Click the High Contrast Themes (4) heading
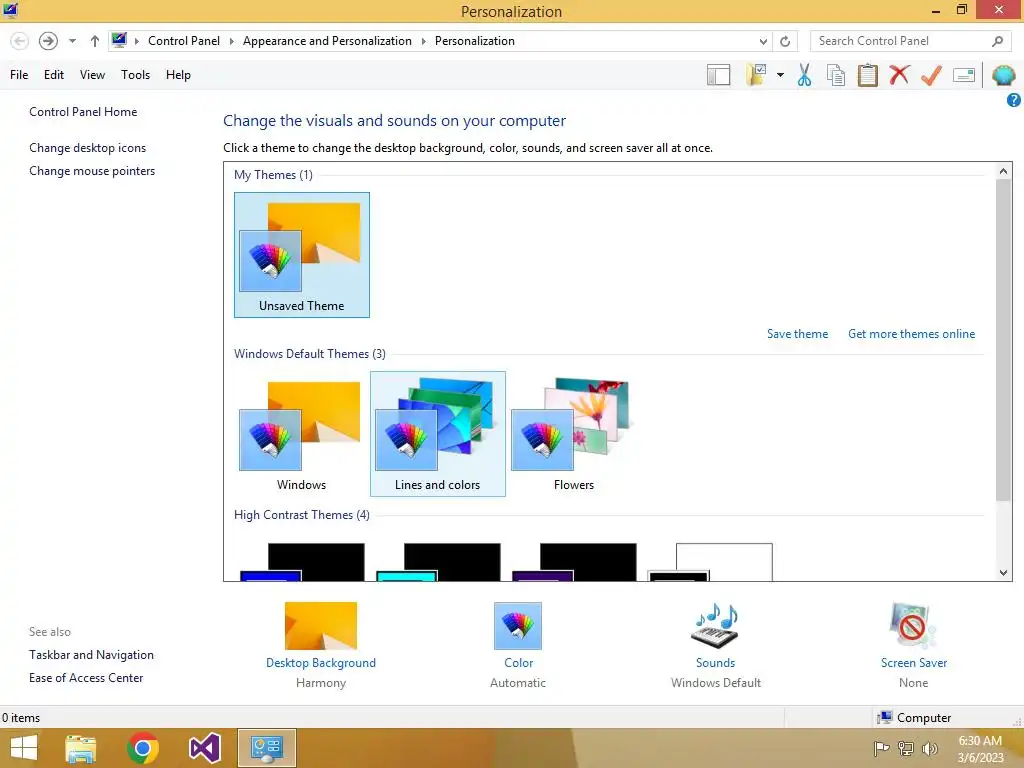Viewport: 1024px width, 768px height. click(x=302, y=515)
